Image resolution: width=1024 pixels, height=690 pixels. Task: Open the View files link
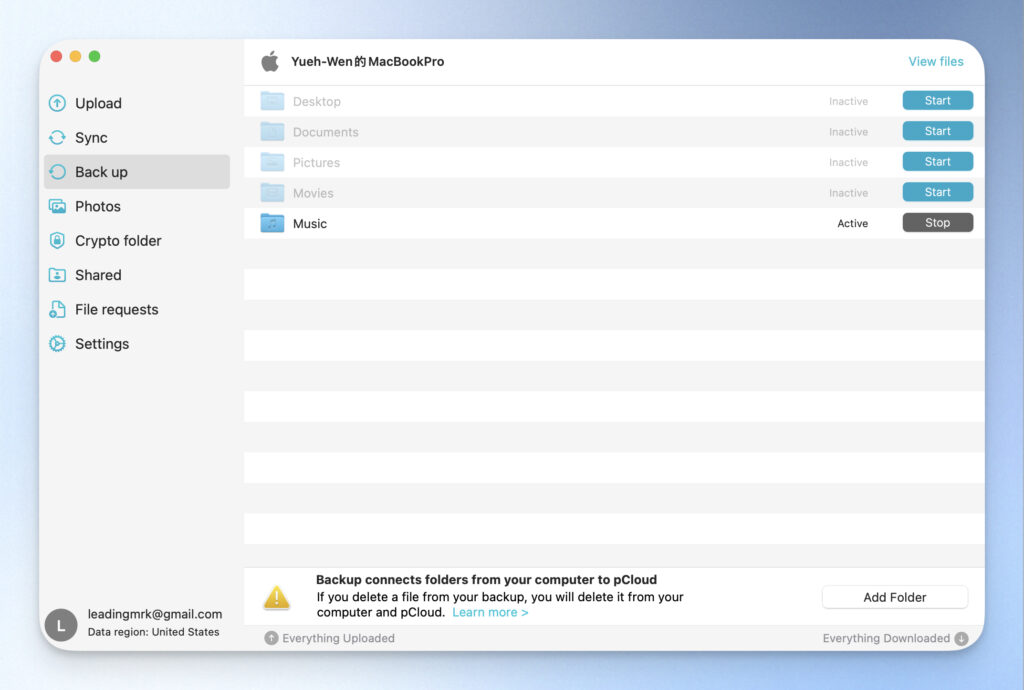tap(936, 61)
